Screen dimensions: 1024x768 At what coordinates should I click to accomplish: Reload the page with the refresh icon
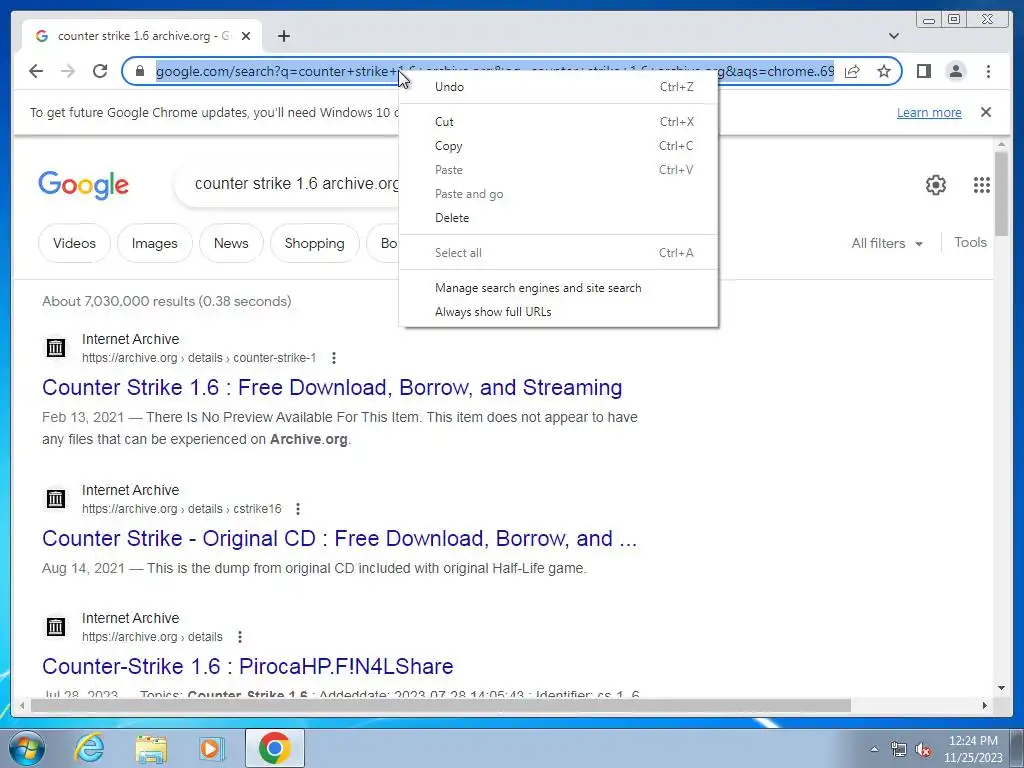point(100,71)
